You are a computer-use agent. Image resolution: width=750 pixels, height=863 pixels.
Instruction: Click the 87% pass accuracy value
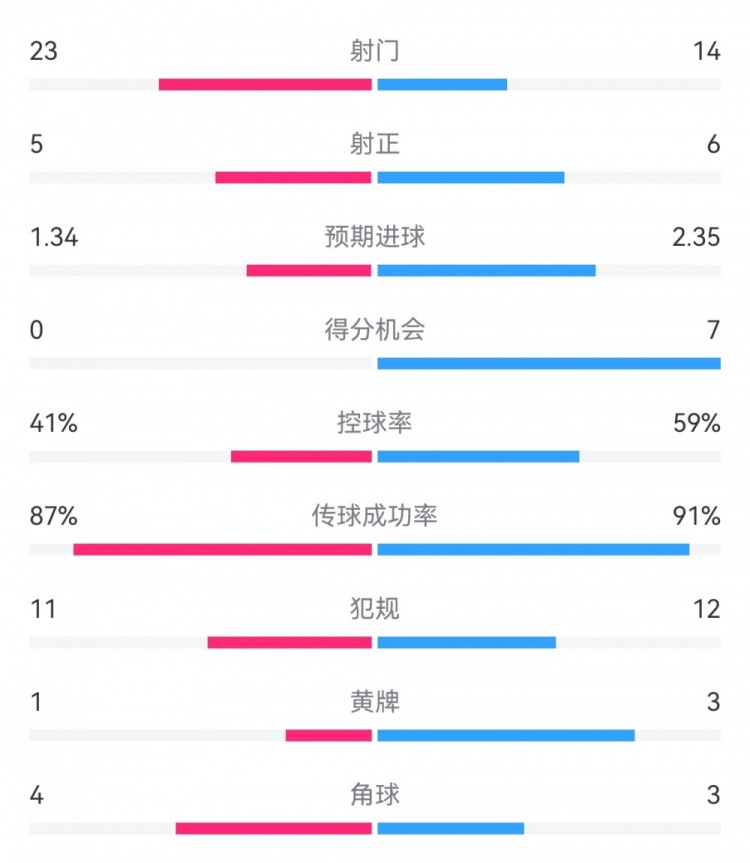click(x=53, y=516)
